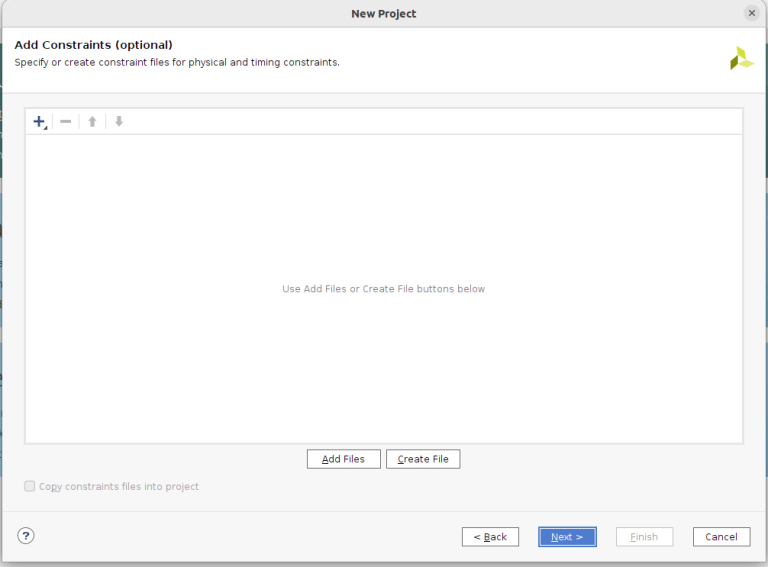768x567 pixels.
Task: Open the plus add-constraints dropdown
Action: click(40, 122)
